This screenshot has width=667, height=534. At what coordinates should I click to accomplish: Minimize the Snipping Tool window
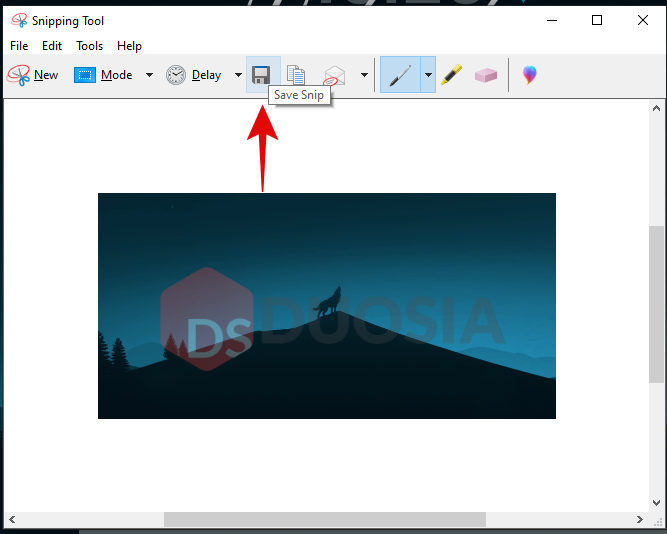pos(552,20)
